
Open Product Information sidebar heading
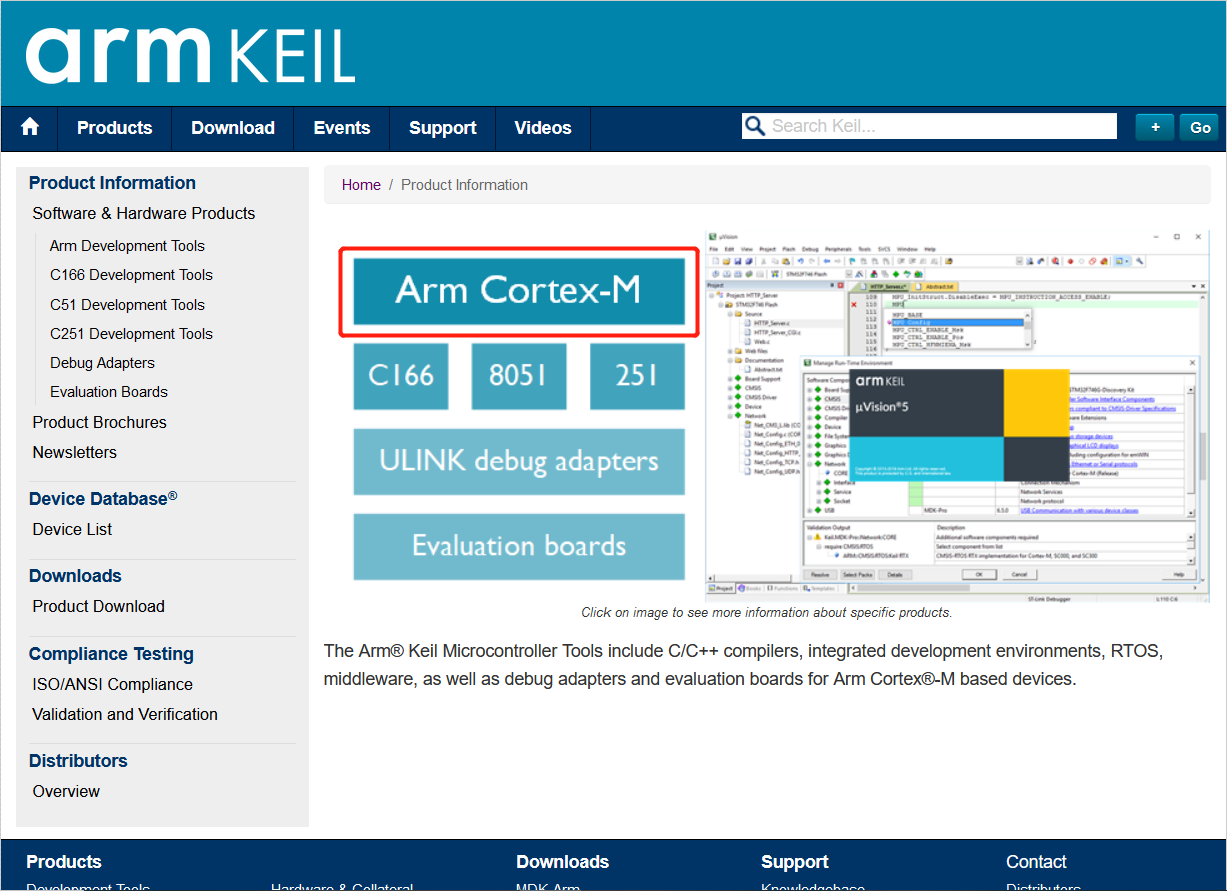[x=112, y=183]
